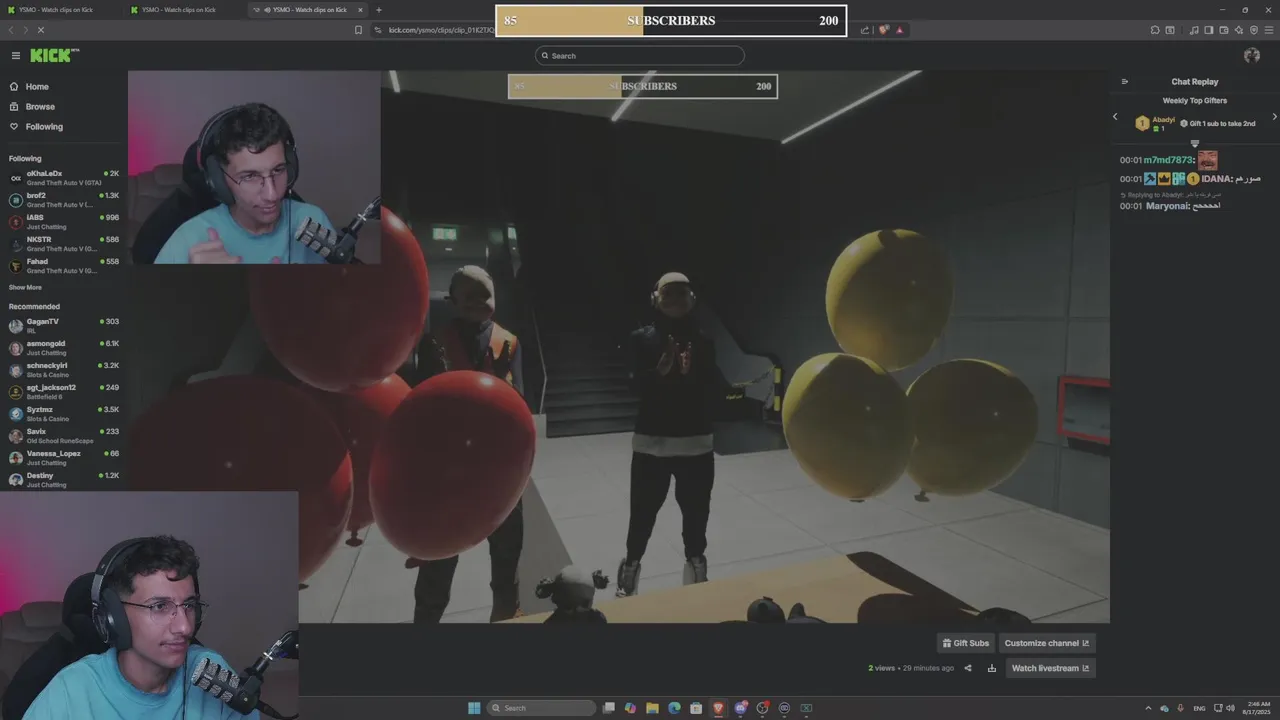Click Brave Shields lion icon

coord(884,30)
